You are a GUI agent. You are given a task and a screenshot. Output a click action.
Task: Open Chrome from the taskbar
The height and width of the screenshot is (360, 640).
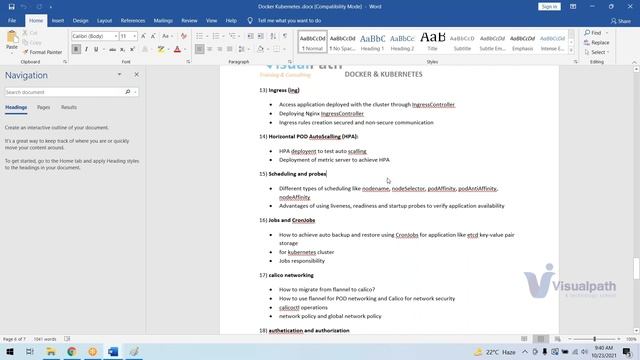pyautogui.click(x=72, y=351)
